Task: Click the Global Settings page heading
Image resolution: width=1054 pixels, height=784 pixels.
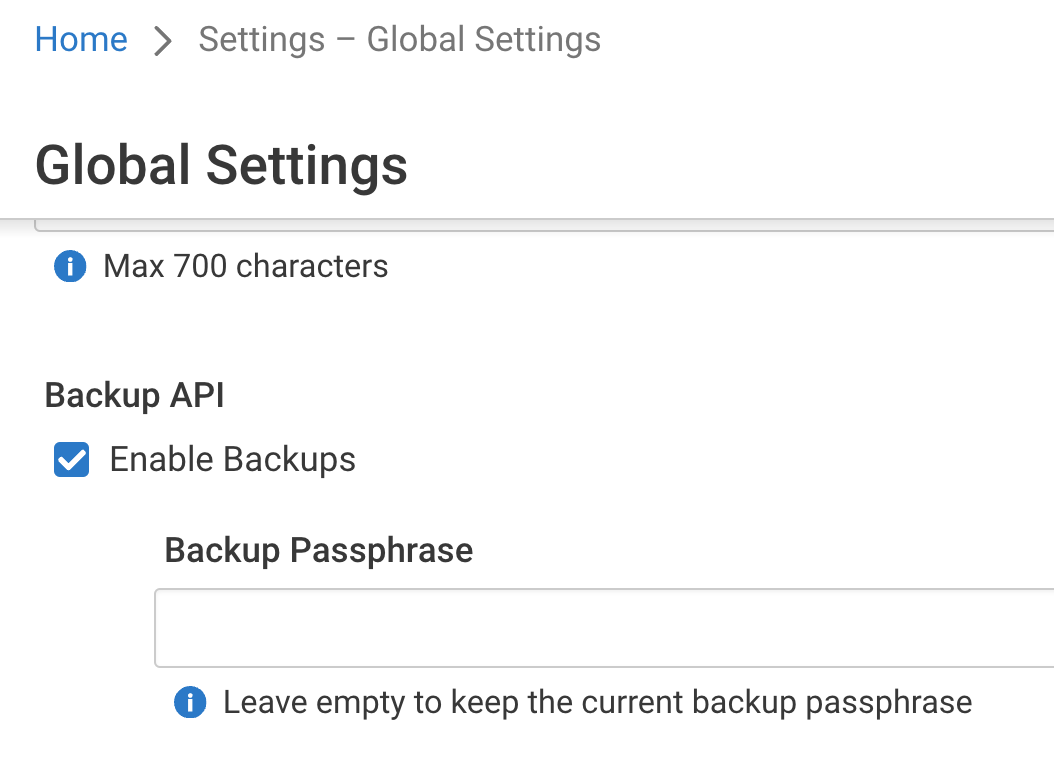Action: click(221, 165)
